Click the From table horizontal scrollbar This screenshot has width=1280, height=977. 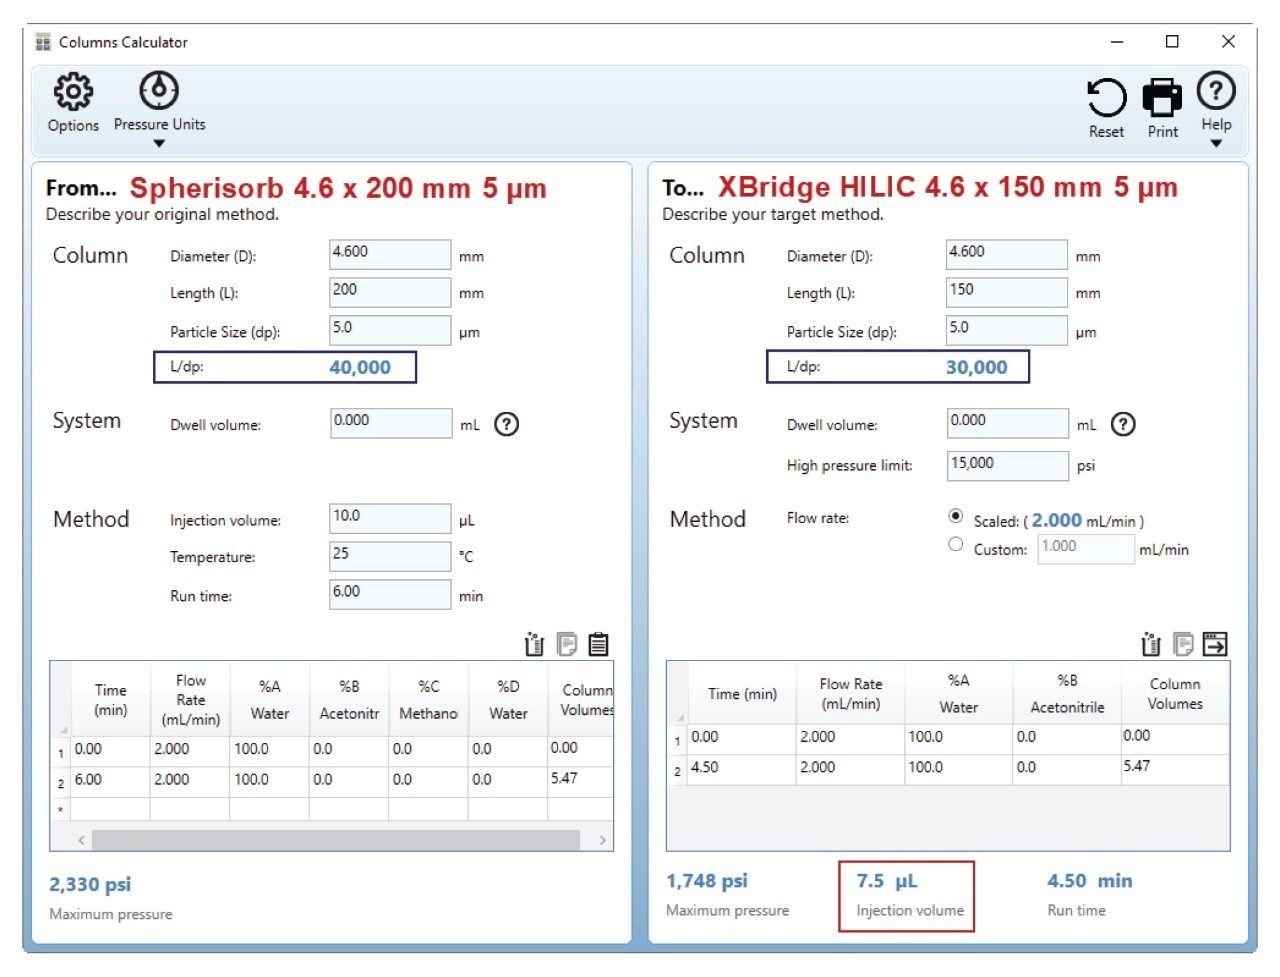tap(335, 840)
